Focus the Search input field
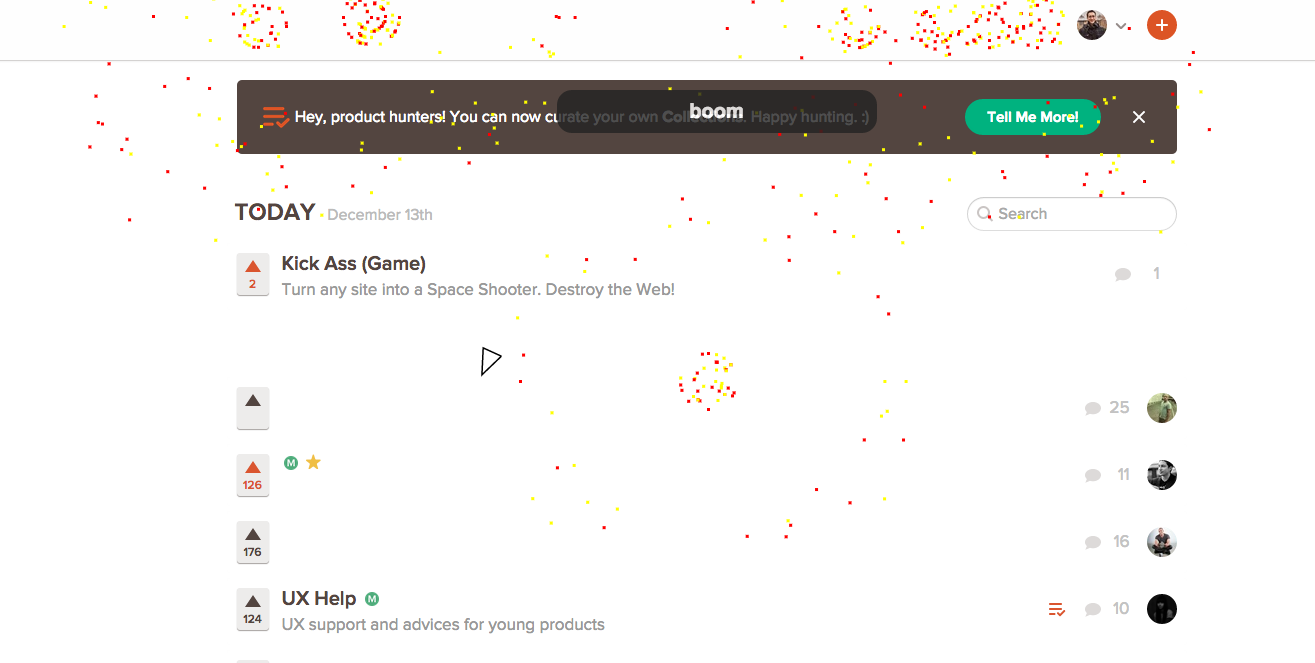This screenshot has height=663, width=1315. pos(1071,214)
